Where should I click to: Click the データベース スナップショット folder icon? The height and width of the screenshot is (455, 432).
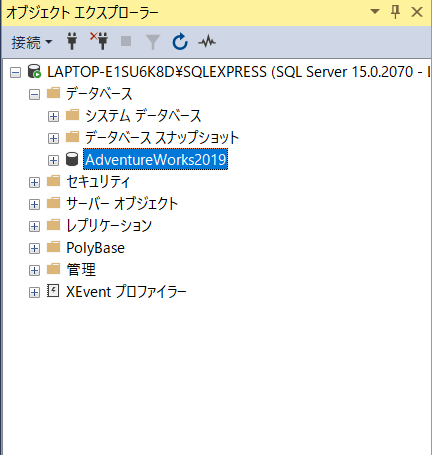pyautogui.click(x=72, y=137)
